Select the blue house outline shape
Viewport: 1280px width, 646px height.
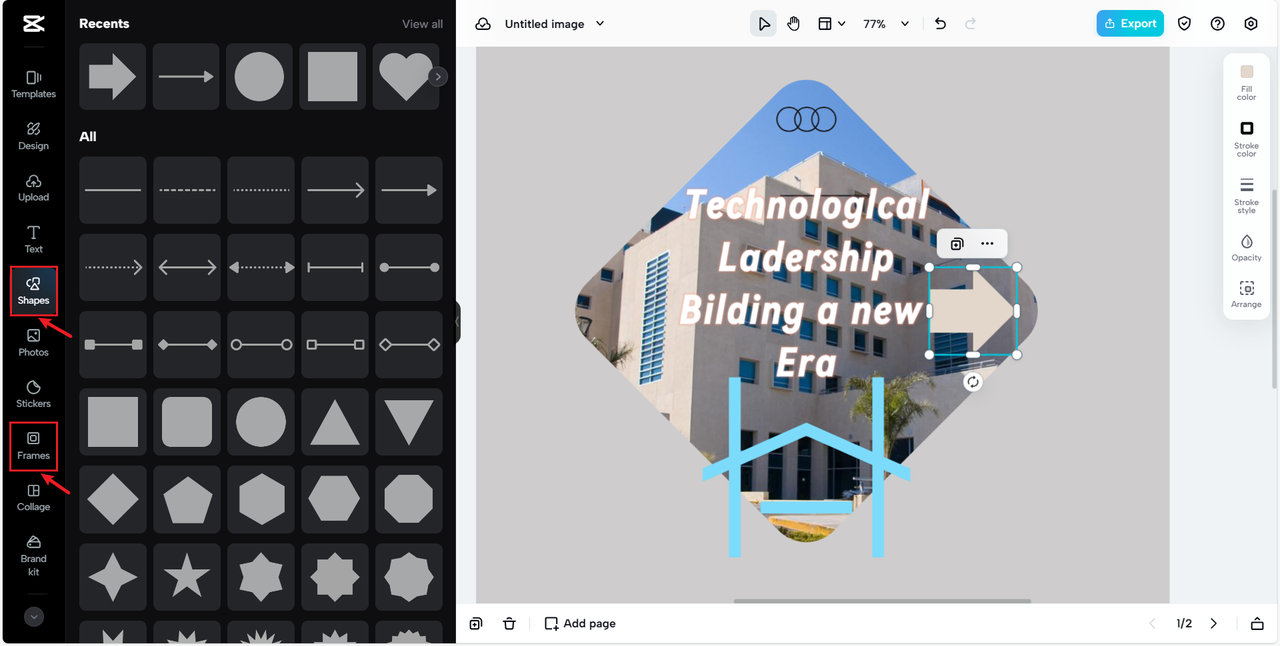point(806,466)
